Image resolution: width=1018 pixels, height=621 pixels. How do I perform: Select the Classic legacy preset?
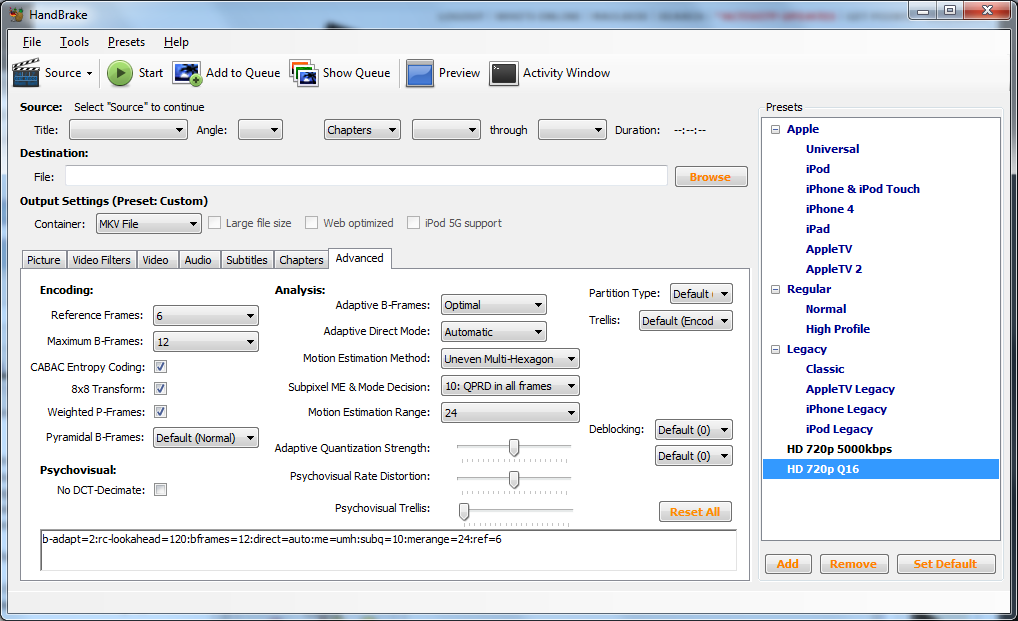(825, 369)
